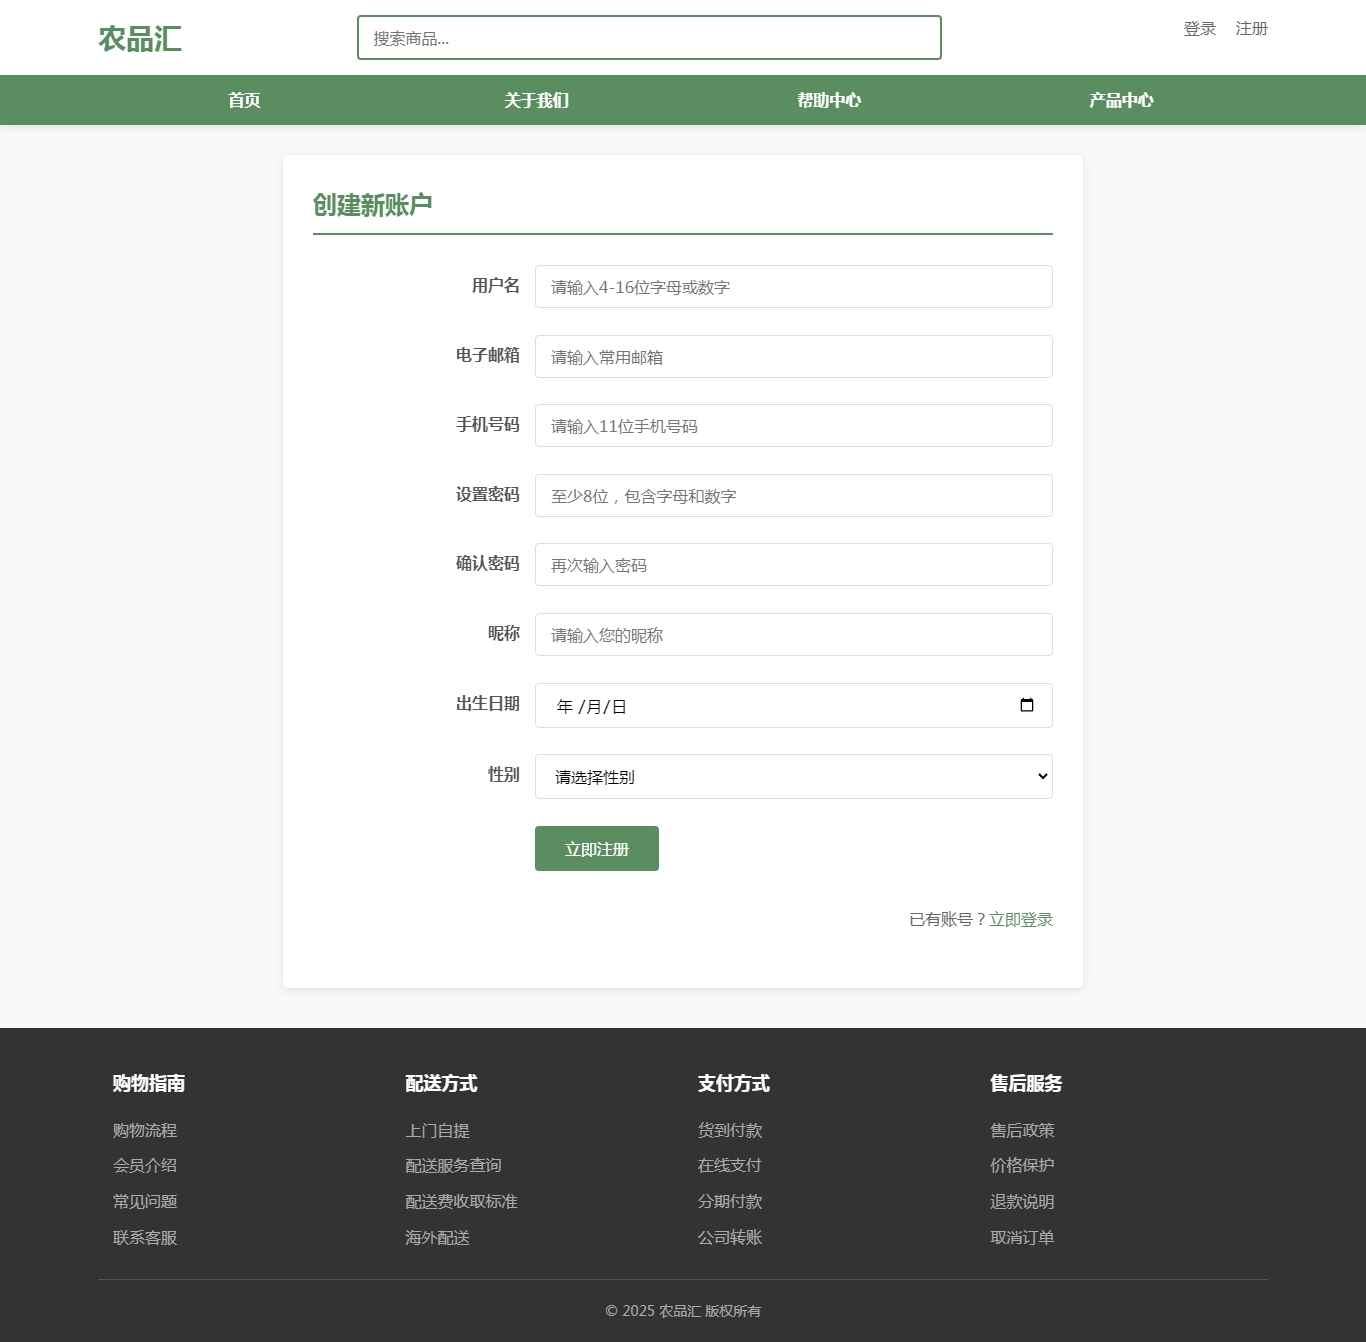
Task: Open 产品中心 navigation menu item
Action: pos(1120,100)
